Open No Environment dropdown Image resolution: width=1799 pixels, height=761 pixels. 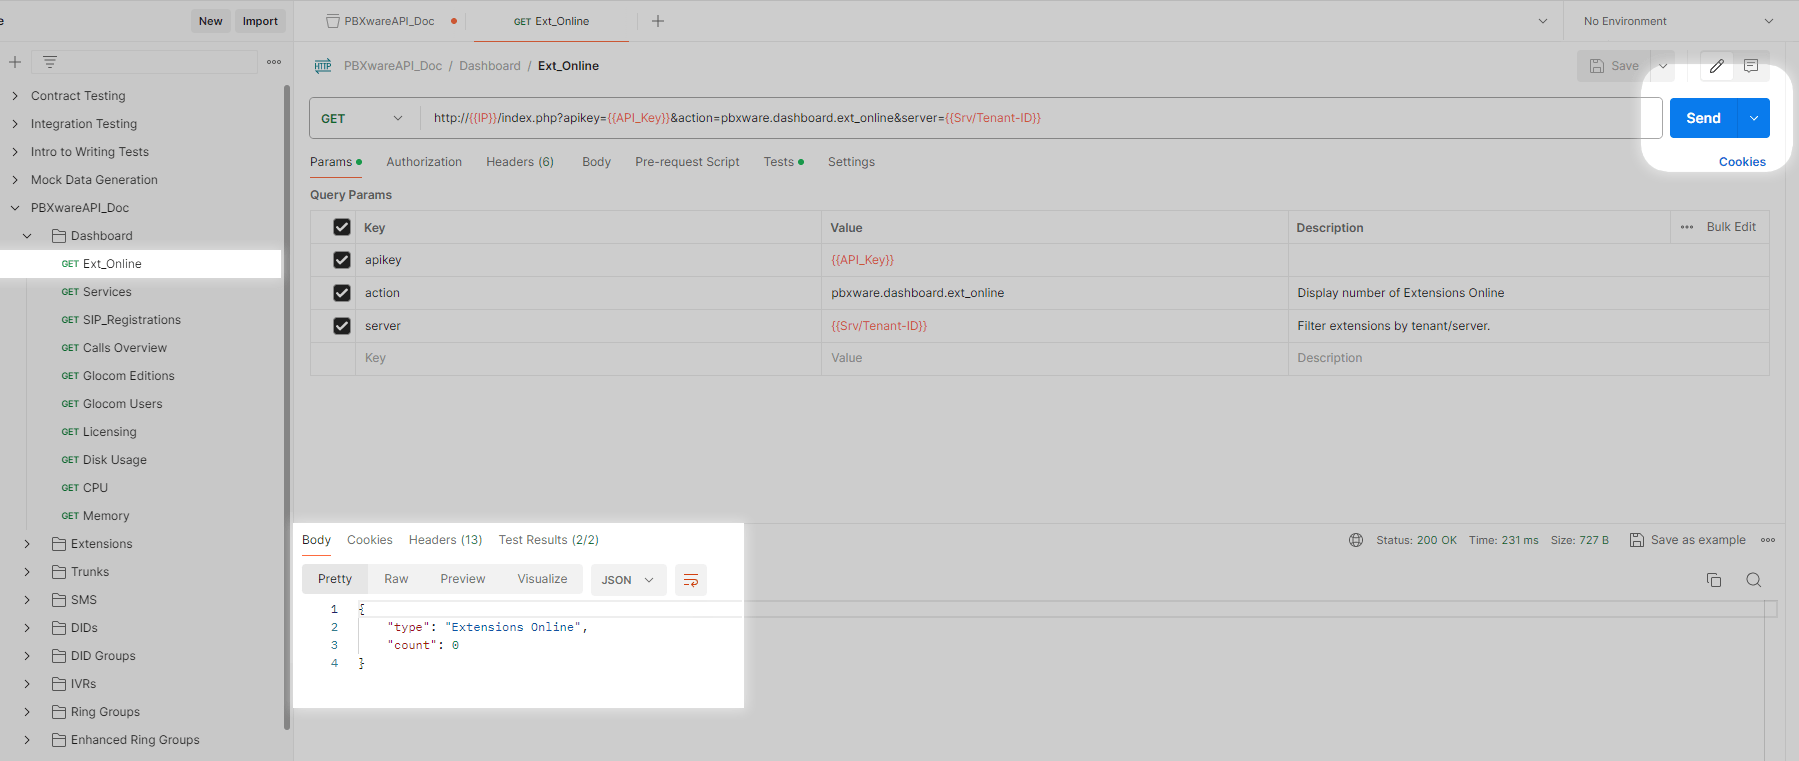click(x=1678, y=21)
